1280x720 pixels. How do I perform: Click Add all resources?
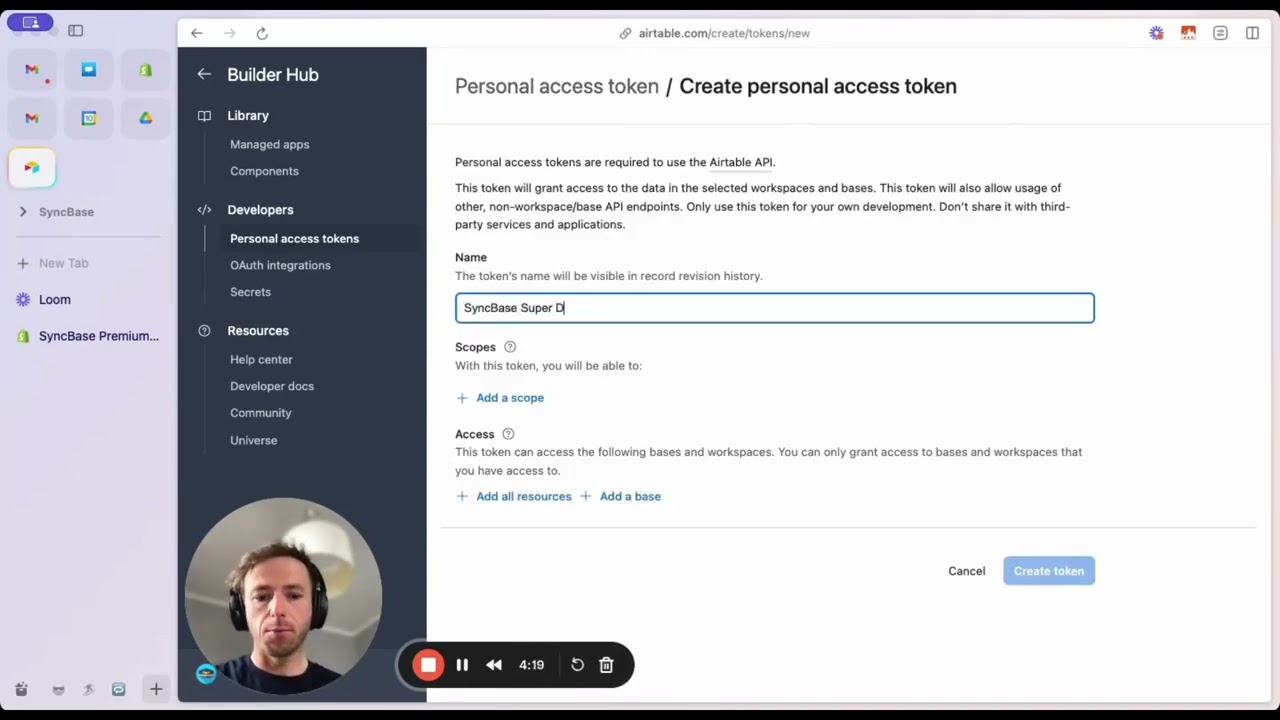514,496
